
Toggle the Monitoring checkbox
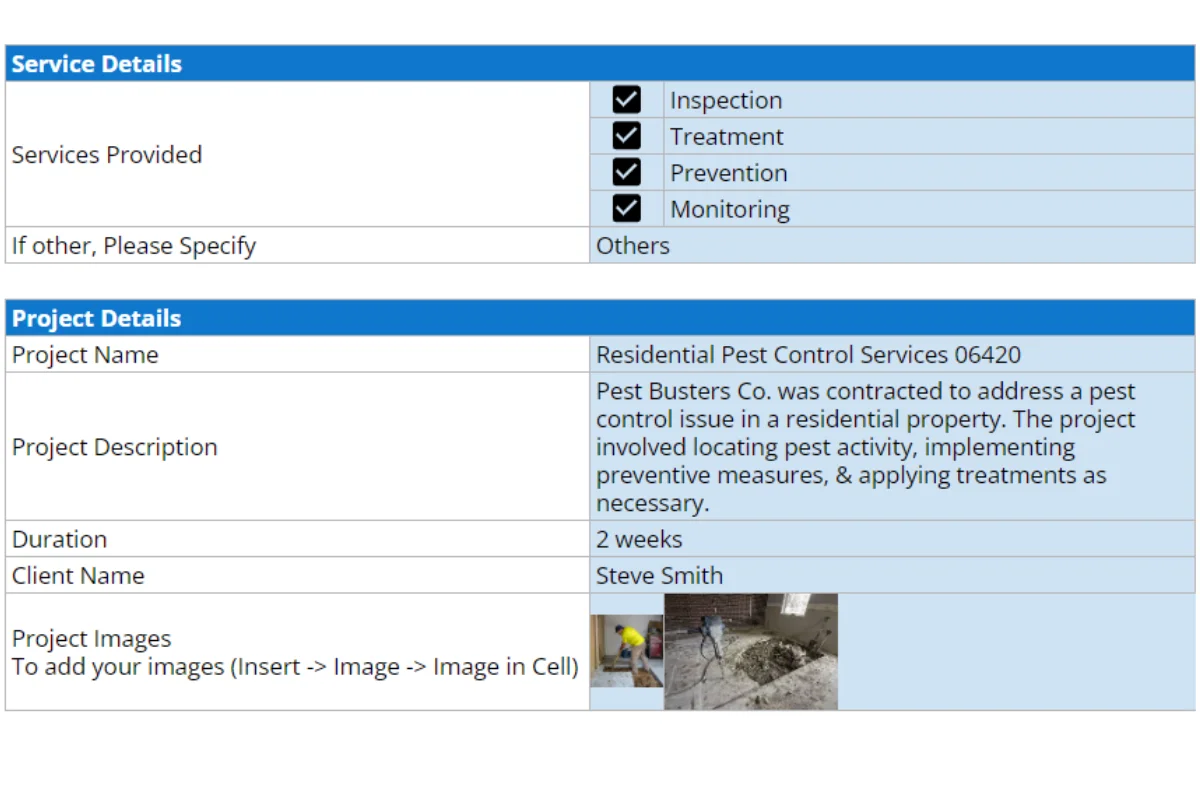pos(626,208)
